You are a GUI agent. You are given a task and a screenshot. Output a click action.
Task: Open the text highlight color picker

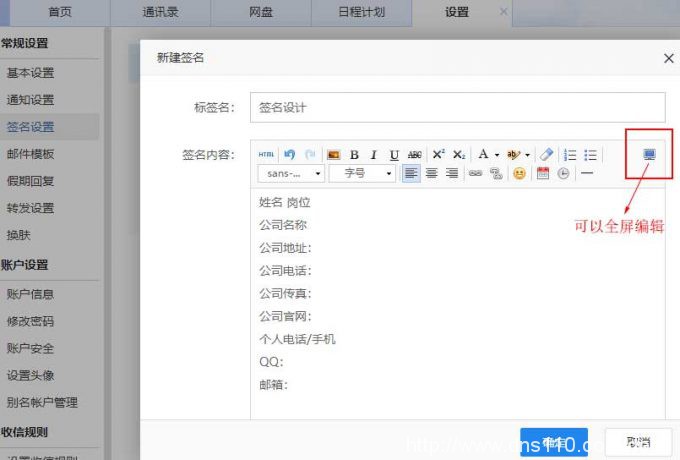tap(514, 155)
